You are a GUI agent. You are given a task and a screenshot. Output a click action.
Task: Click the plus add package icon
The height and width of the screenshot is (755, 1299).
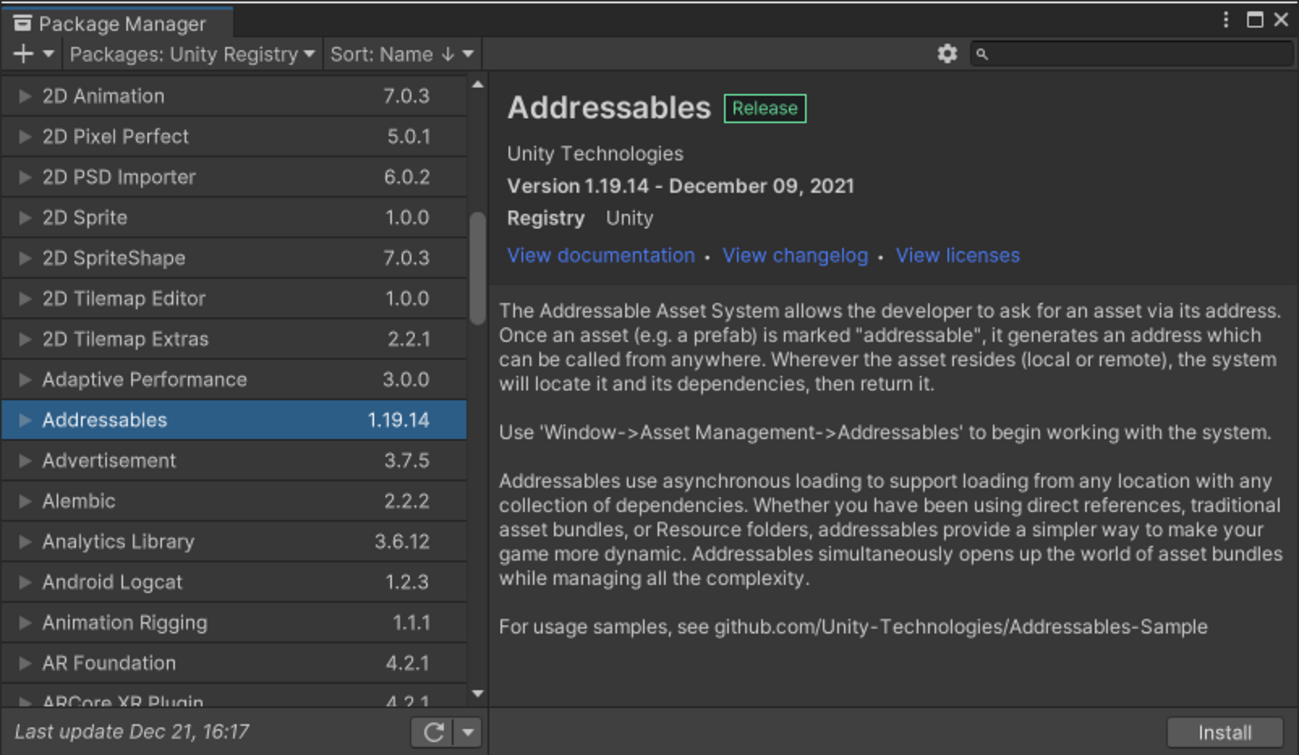pos(24,54)
